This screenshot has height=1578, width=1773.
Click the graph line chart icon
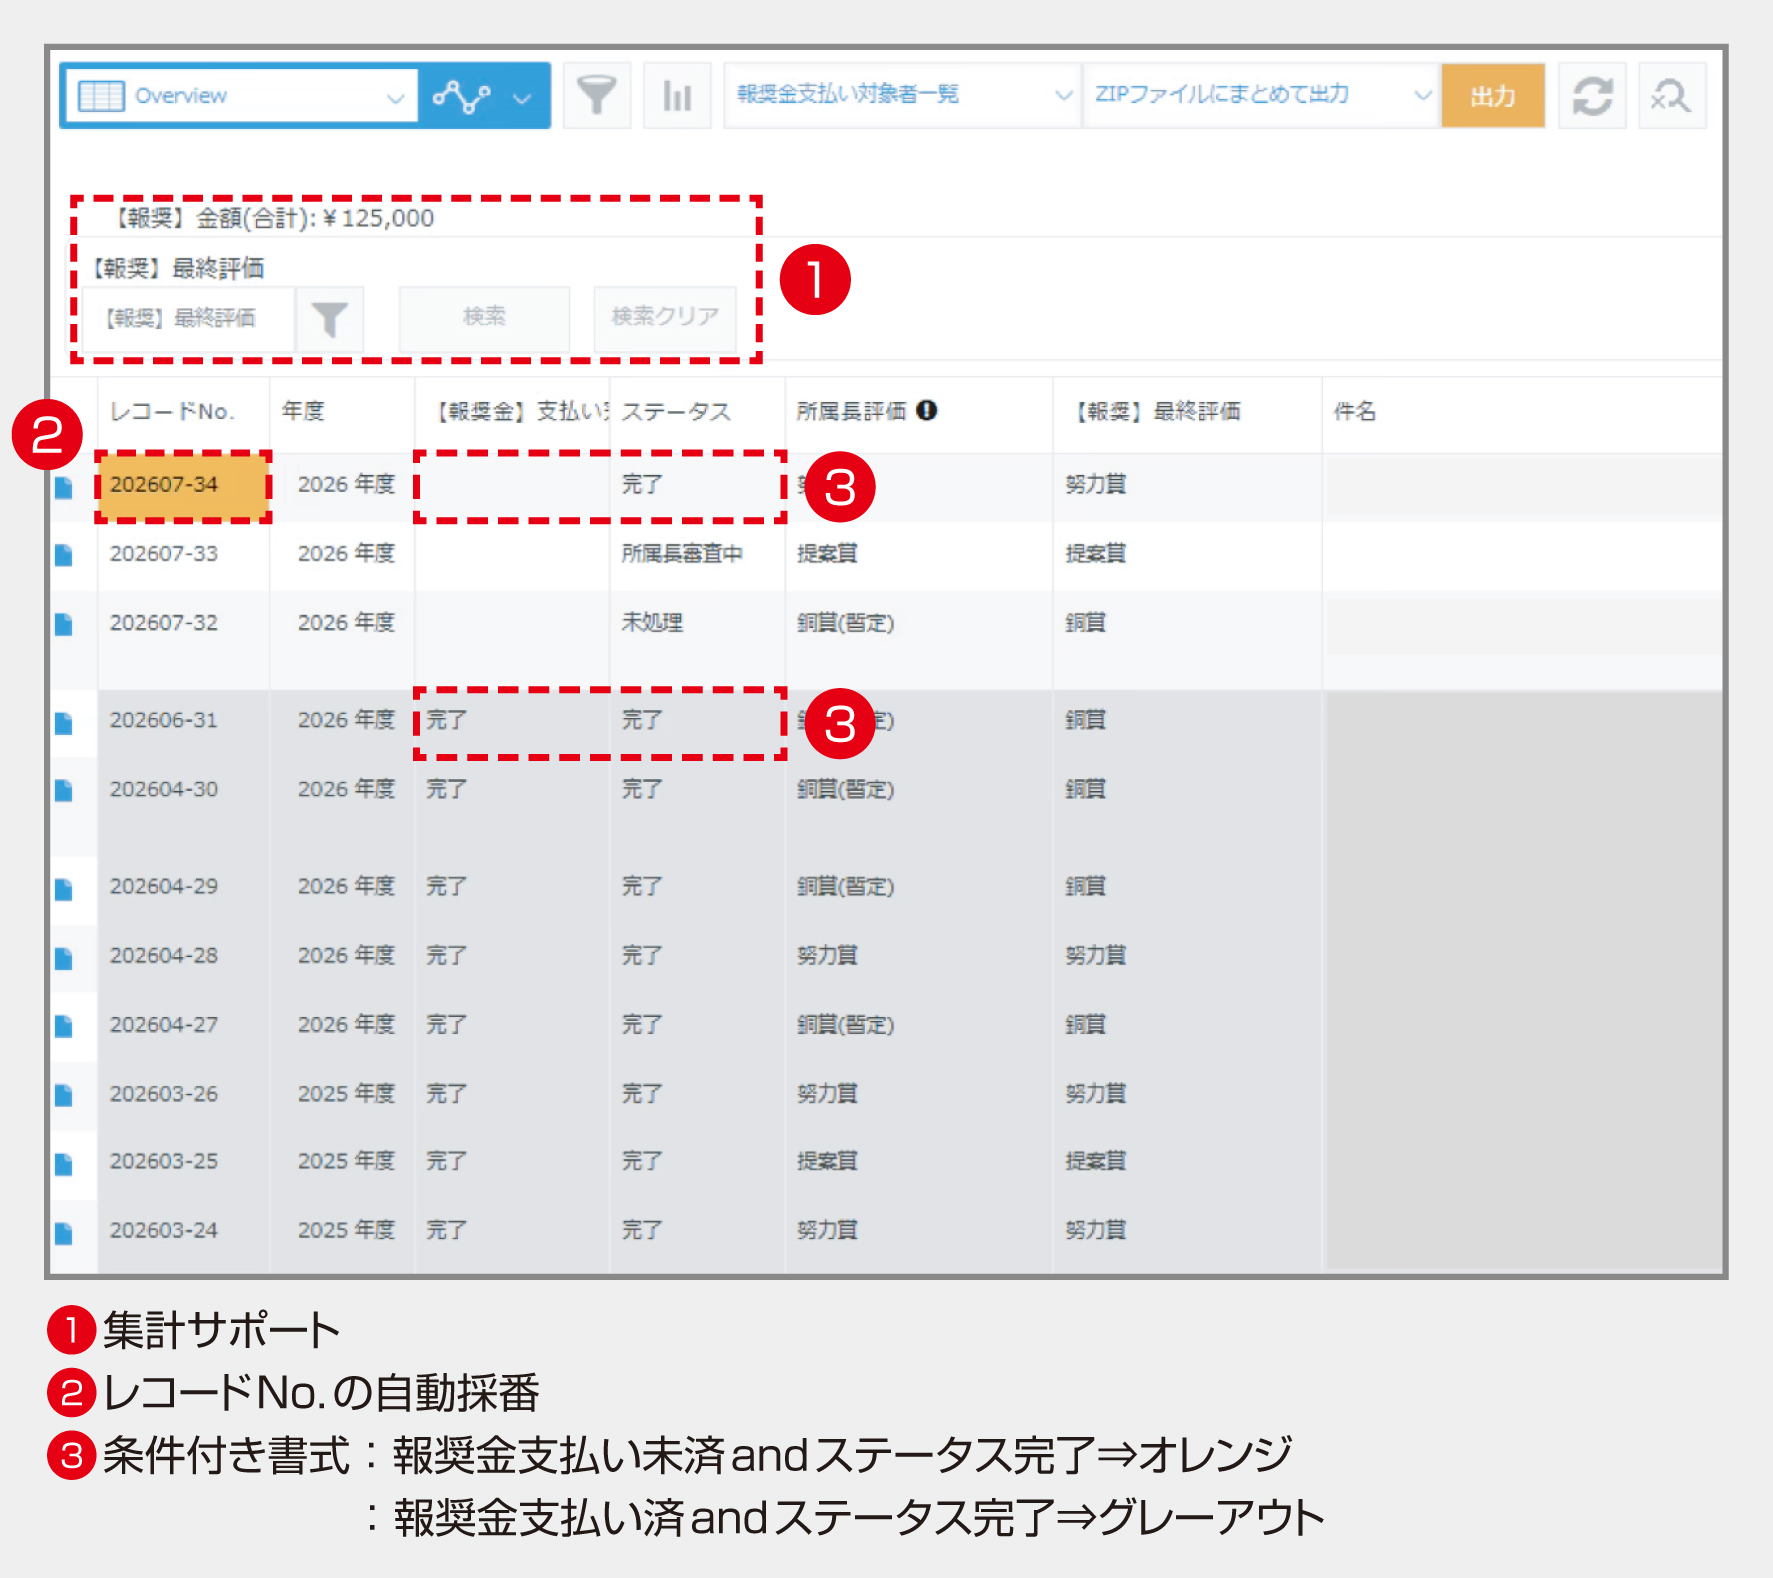[461, 97]
